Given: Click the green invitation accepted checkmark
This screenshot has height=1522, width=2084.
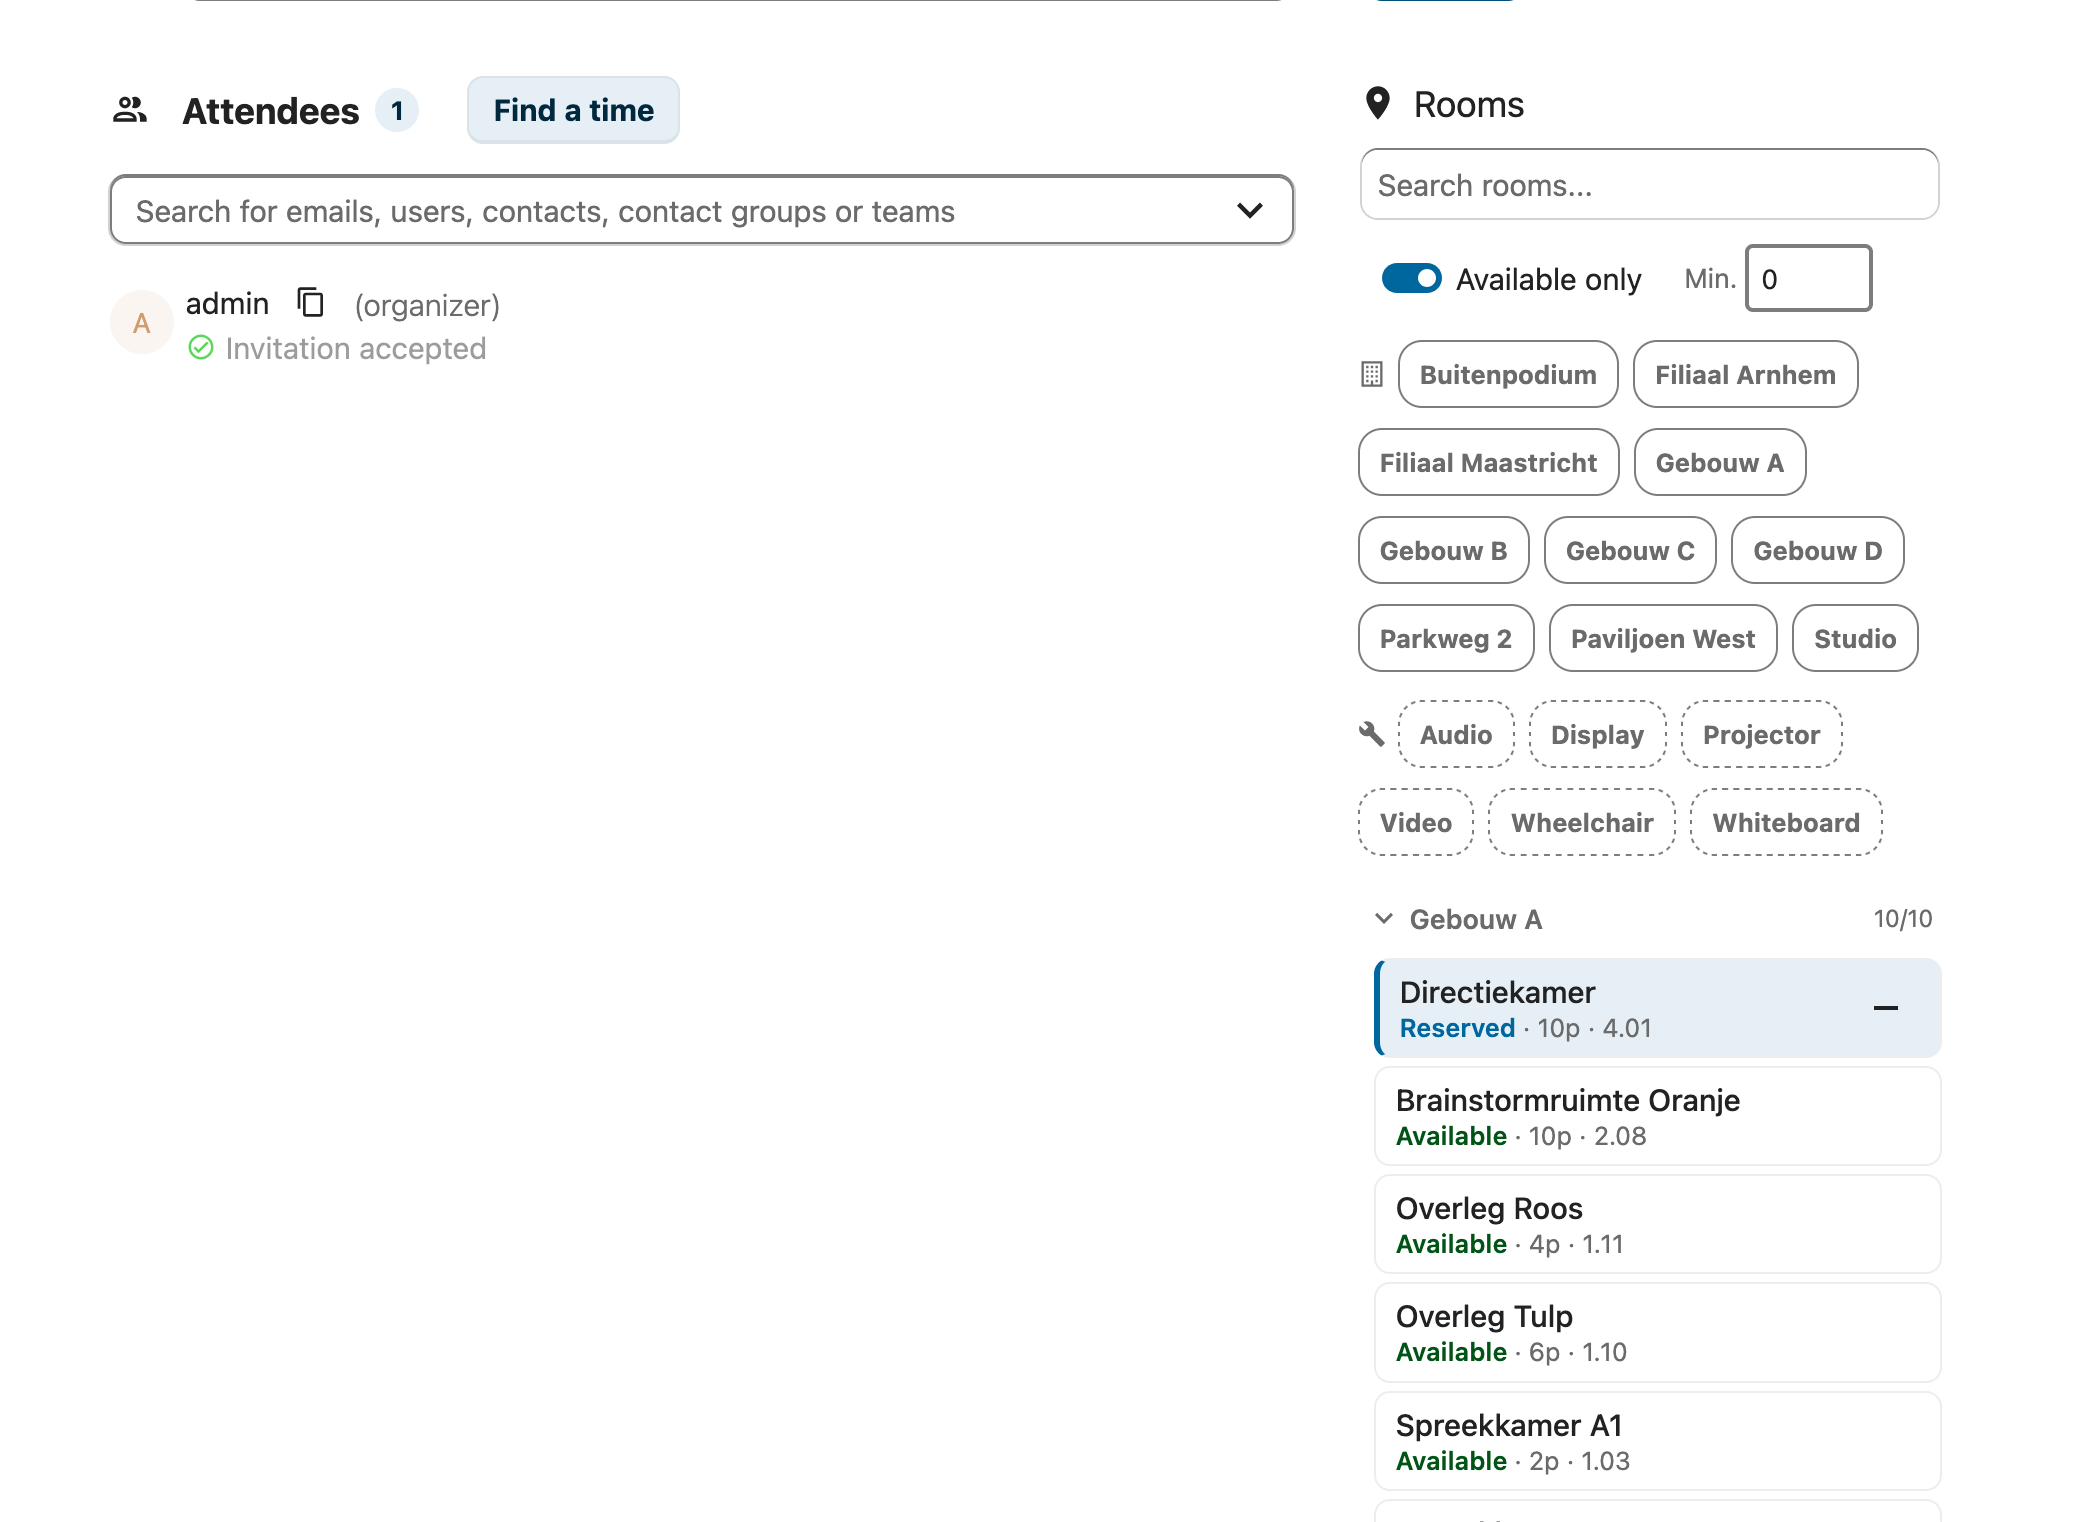Looking at the screenshot, I should tap(201, 348).
